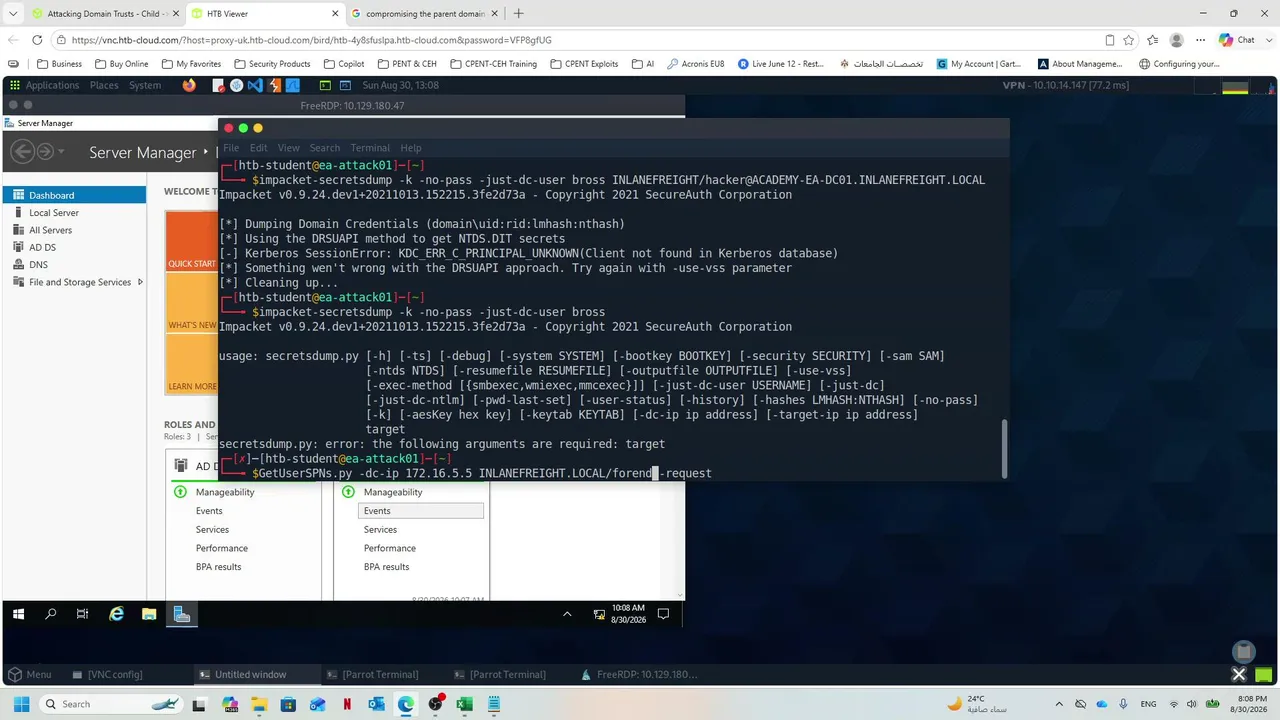Open Action Center on remote server taskbar
The width and height of the screenshot is (1280, 720).
pos(665,614)
